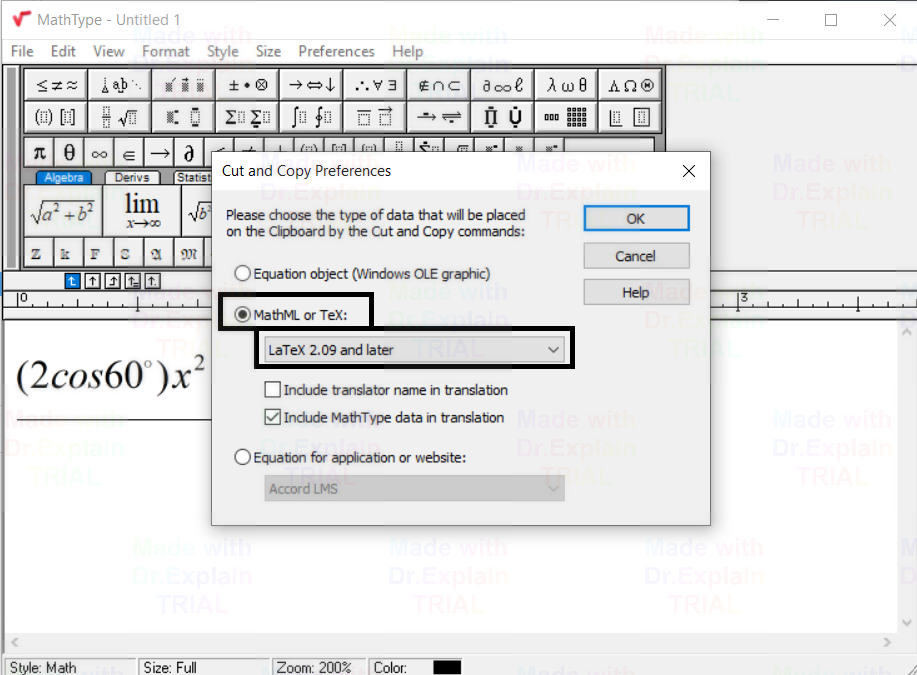Open the integral templates palette

tap(312, 118)
